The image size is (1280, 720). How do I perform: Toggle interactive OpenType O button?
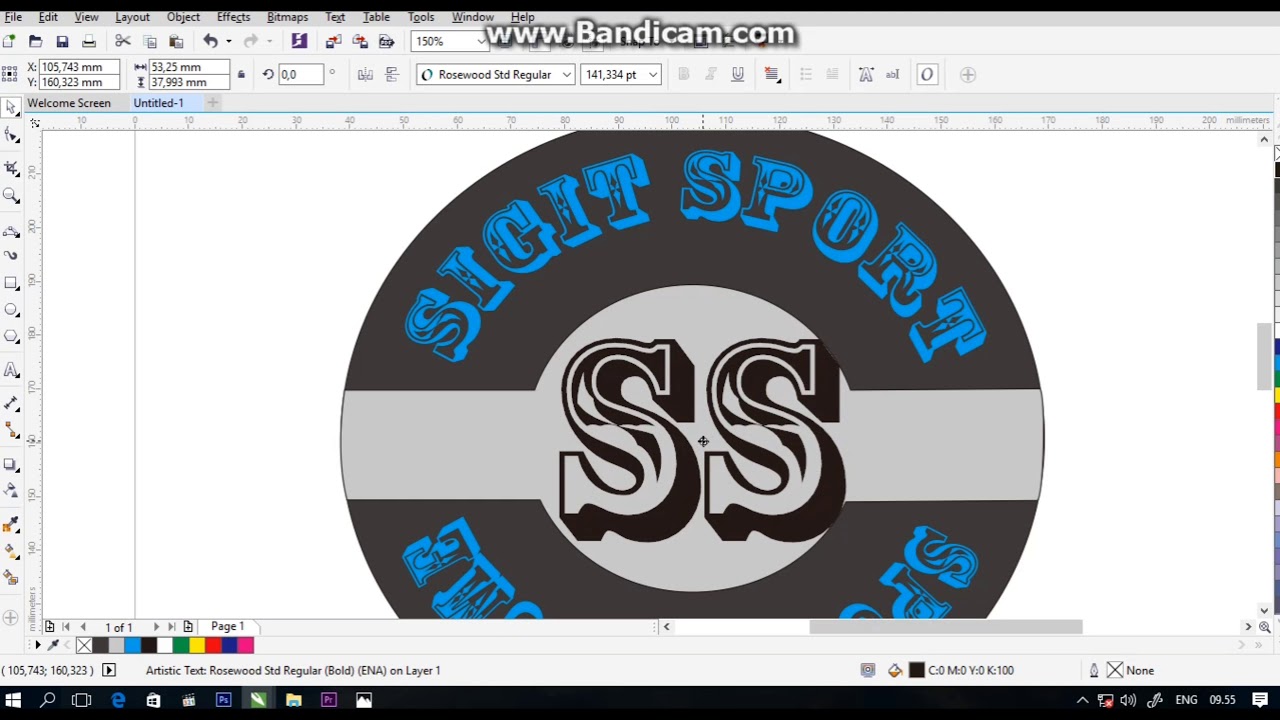point(927,74)
